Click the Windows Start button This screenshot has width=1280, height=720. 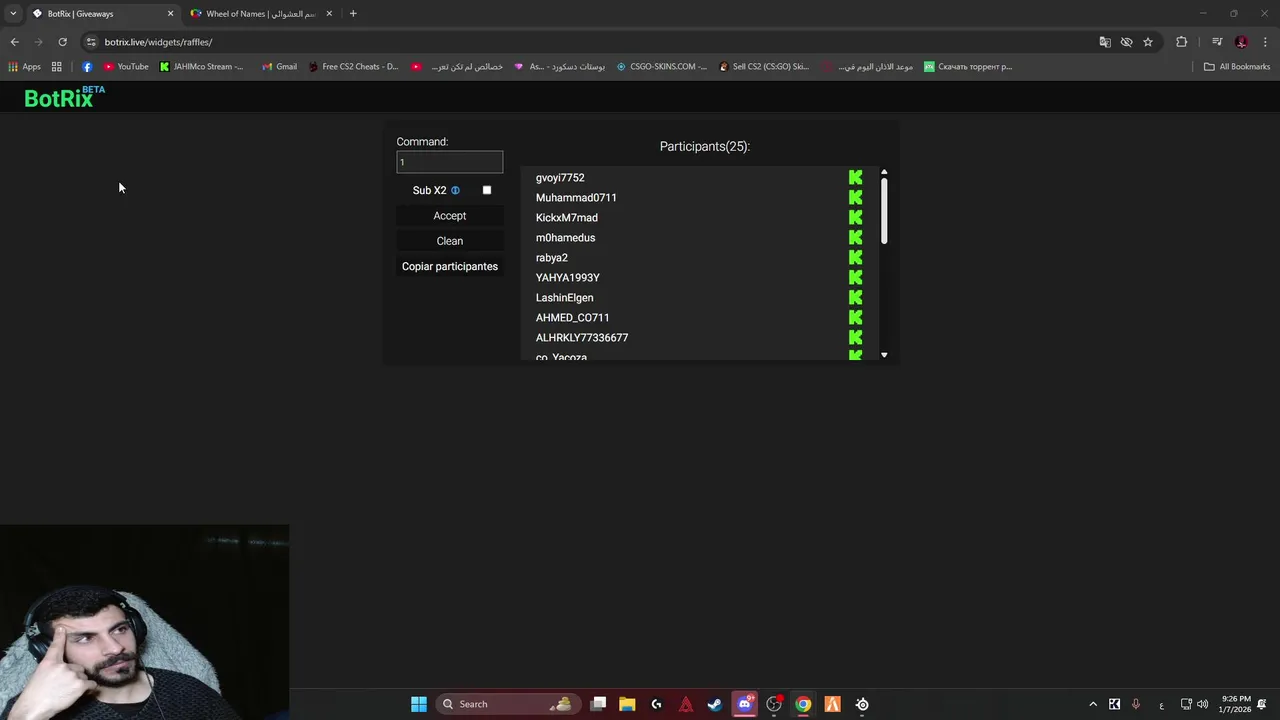point(419,704)
